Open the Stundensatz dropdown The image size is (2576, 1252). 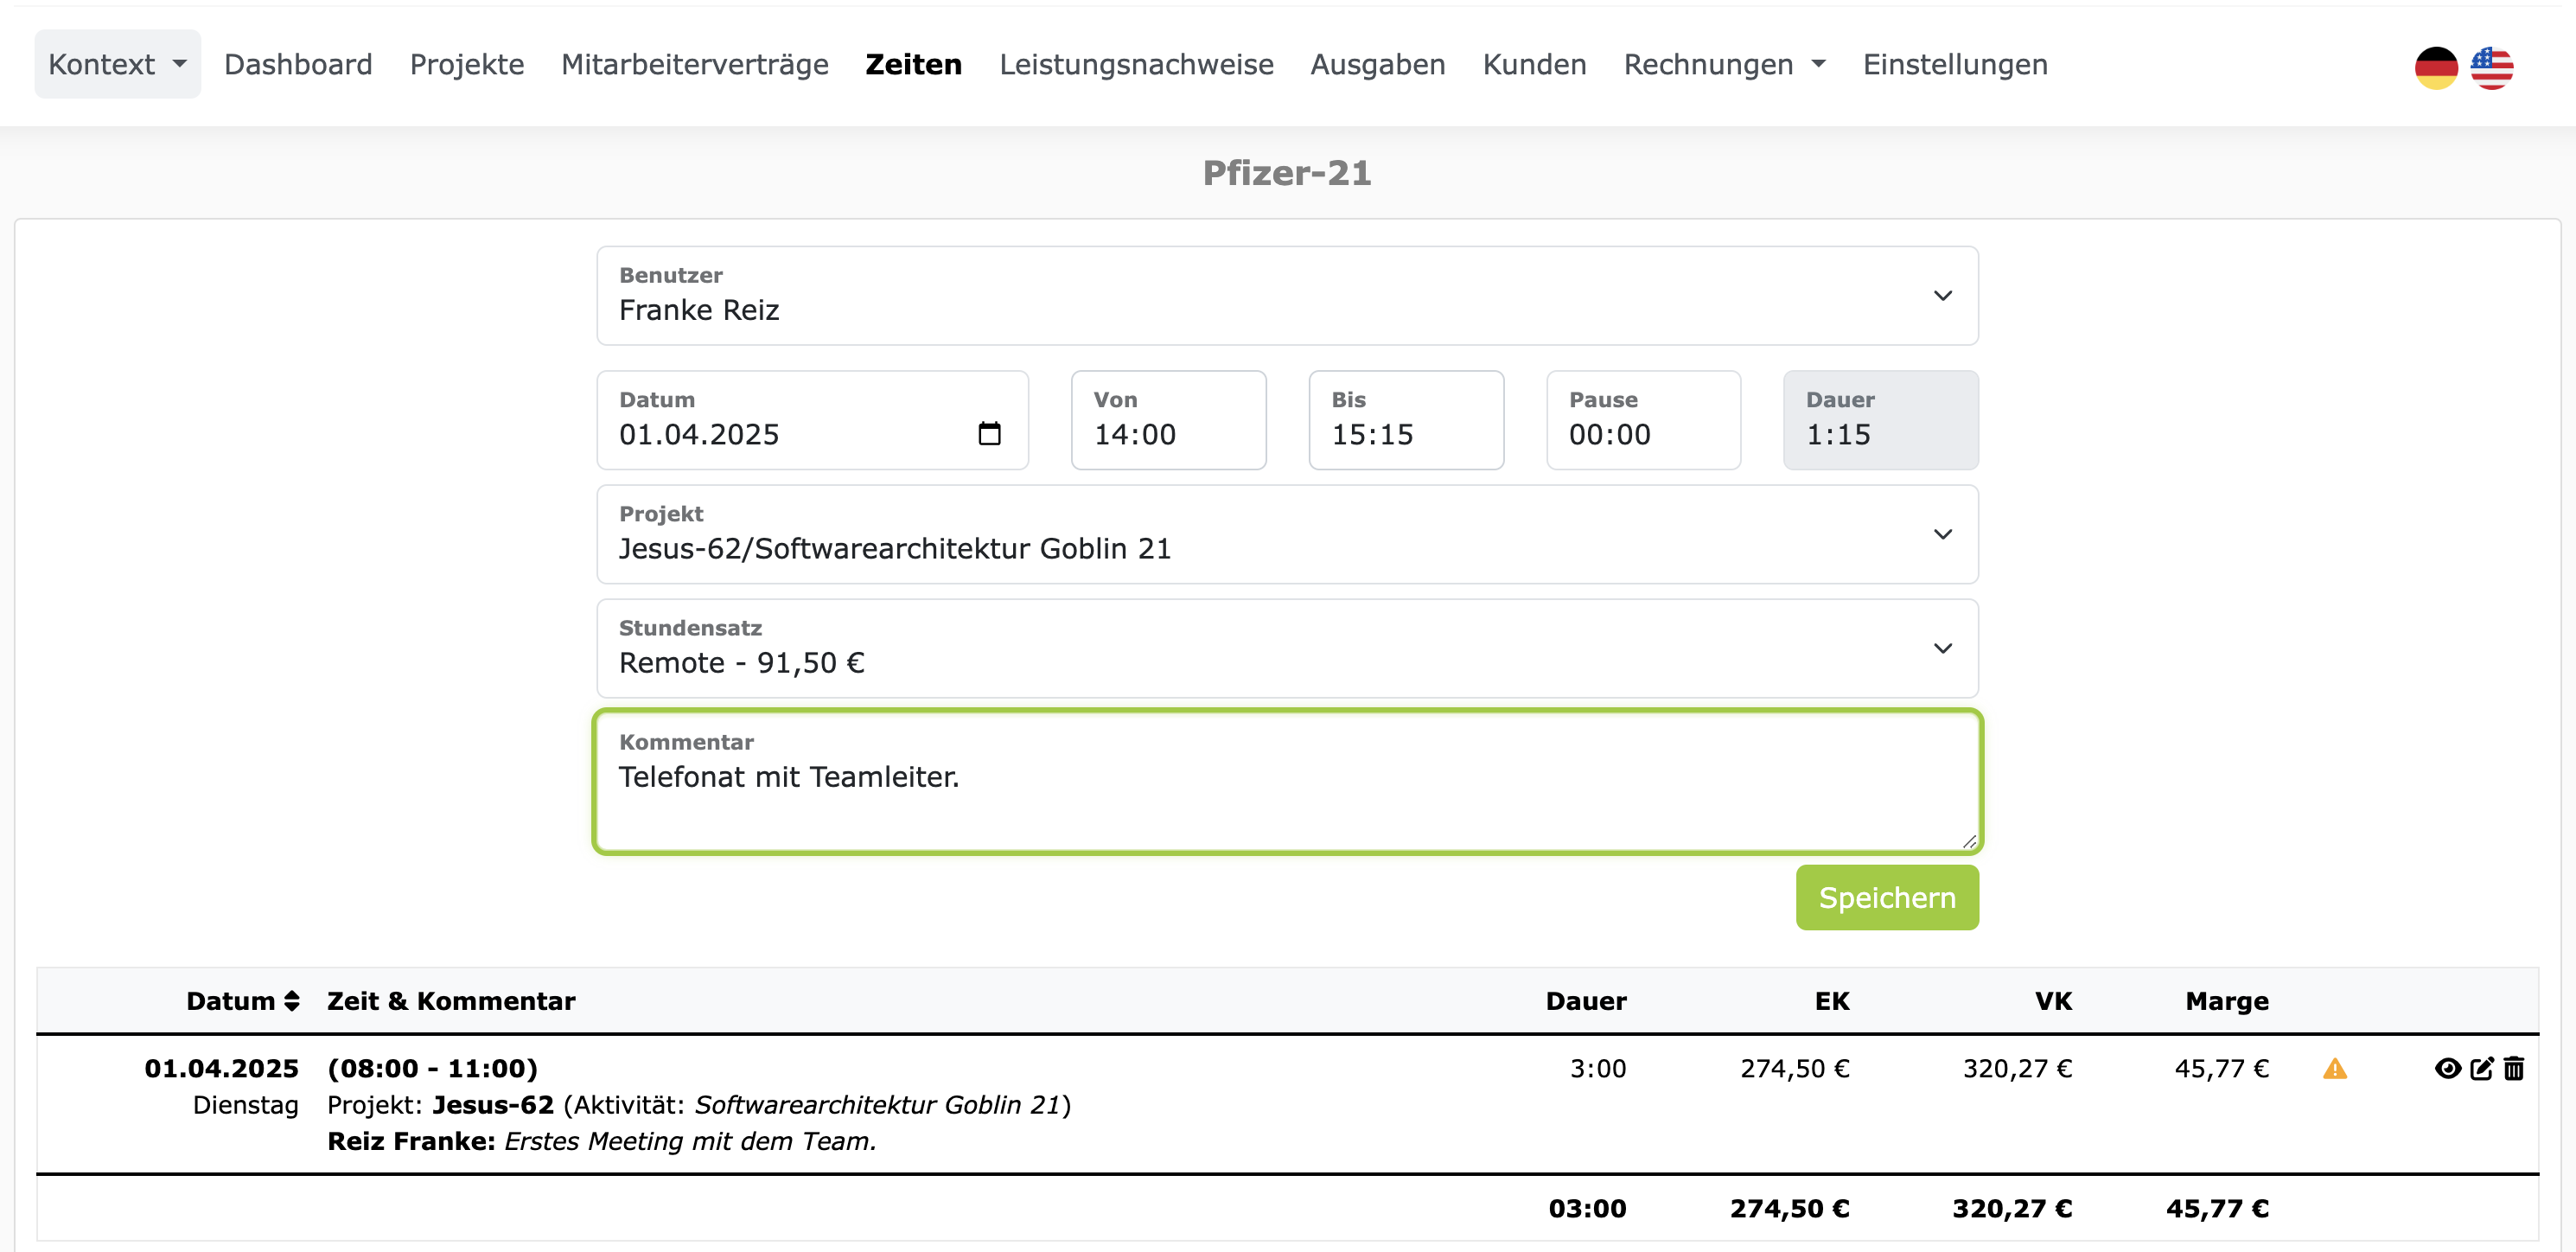click(1286, 648)
